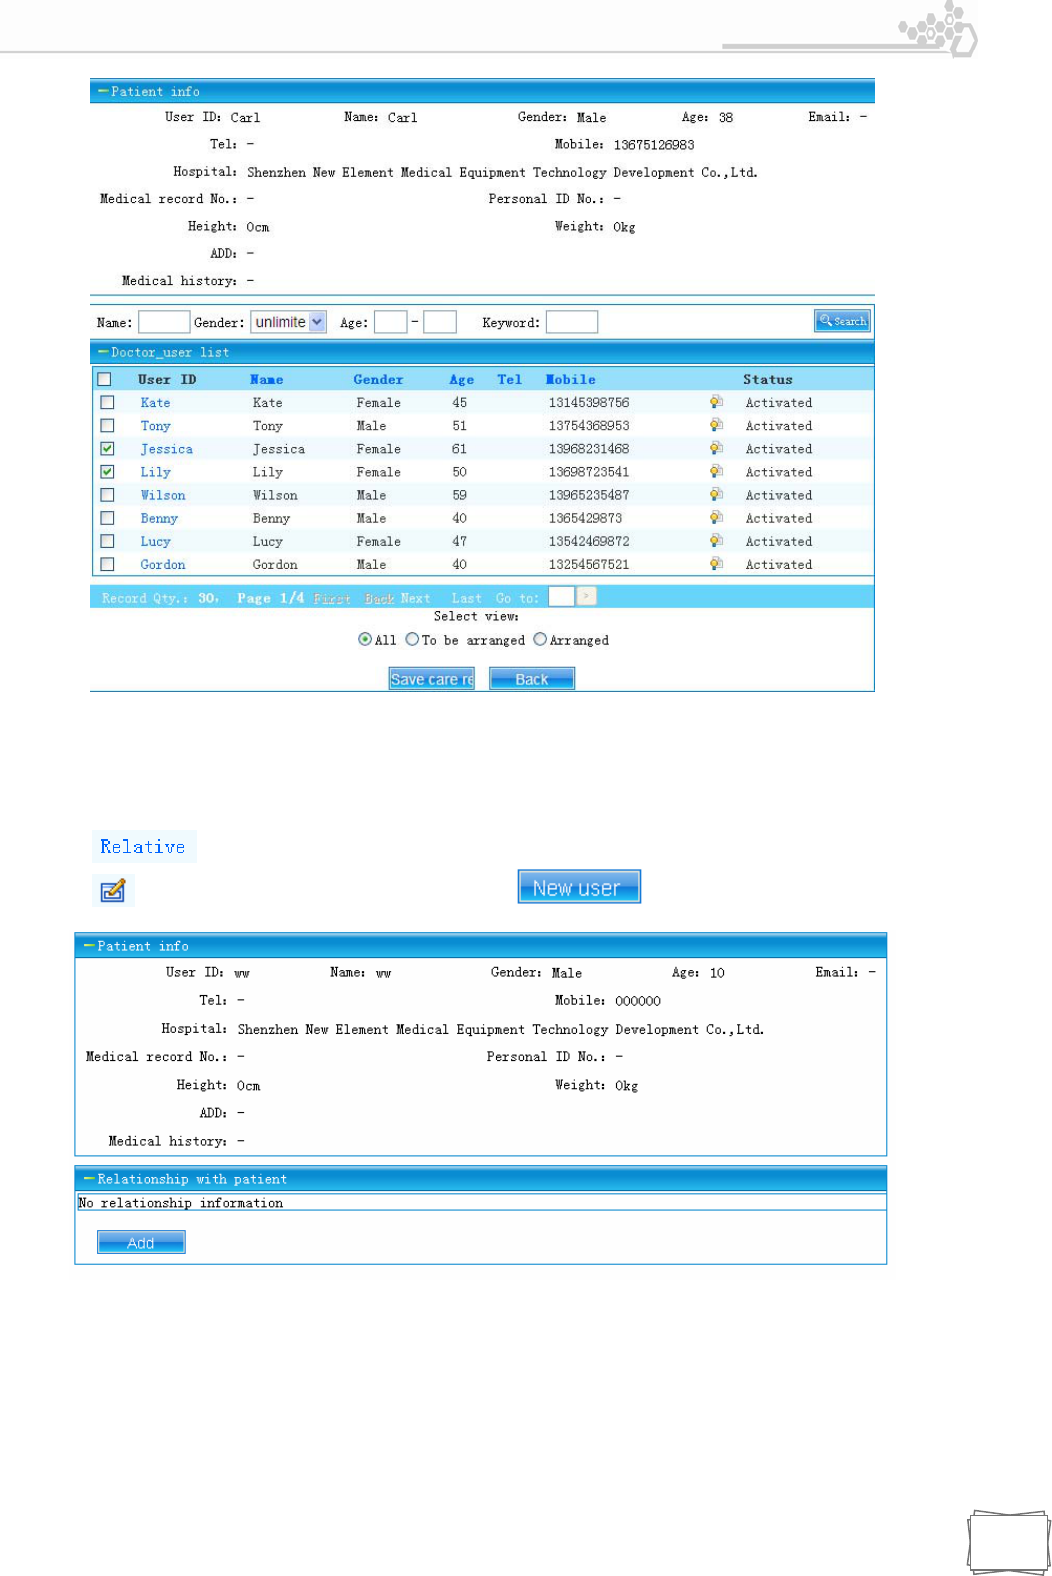Check the box for Benny
Image resolution: width=1052 pixels, height=1576 pixels.
(x=107, y=518)
